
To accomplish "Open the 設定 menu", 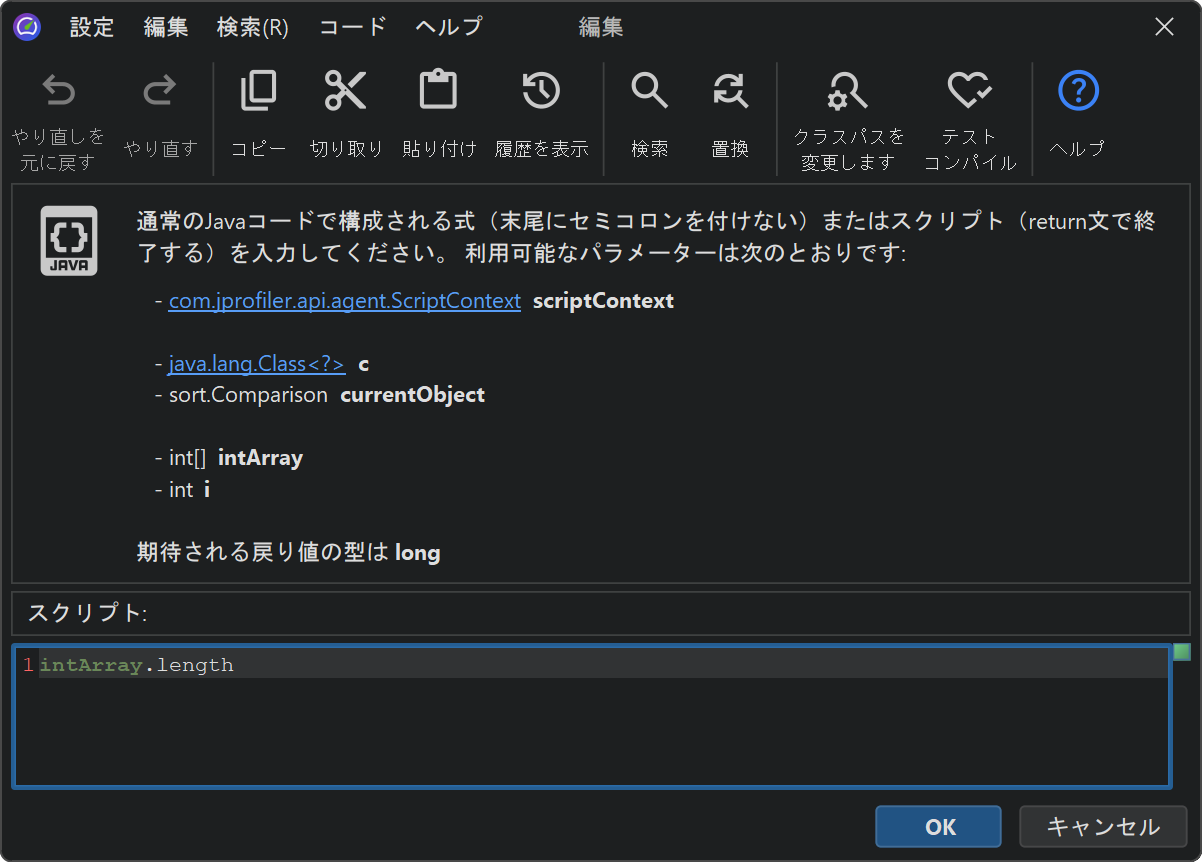I will pyautogui.click(x=92, y=27).
